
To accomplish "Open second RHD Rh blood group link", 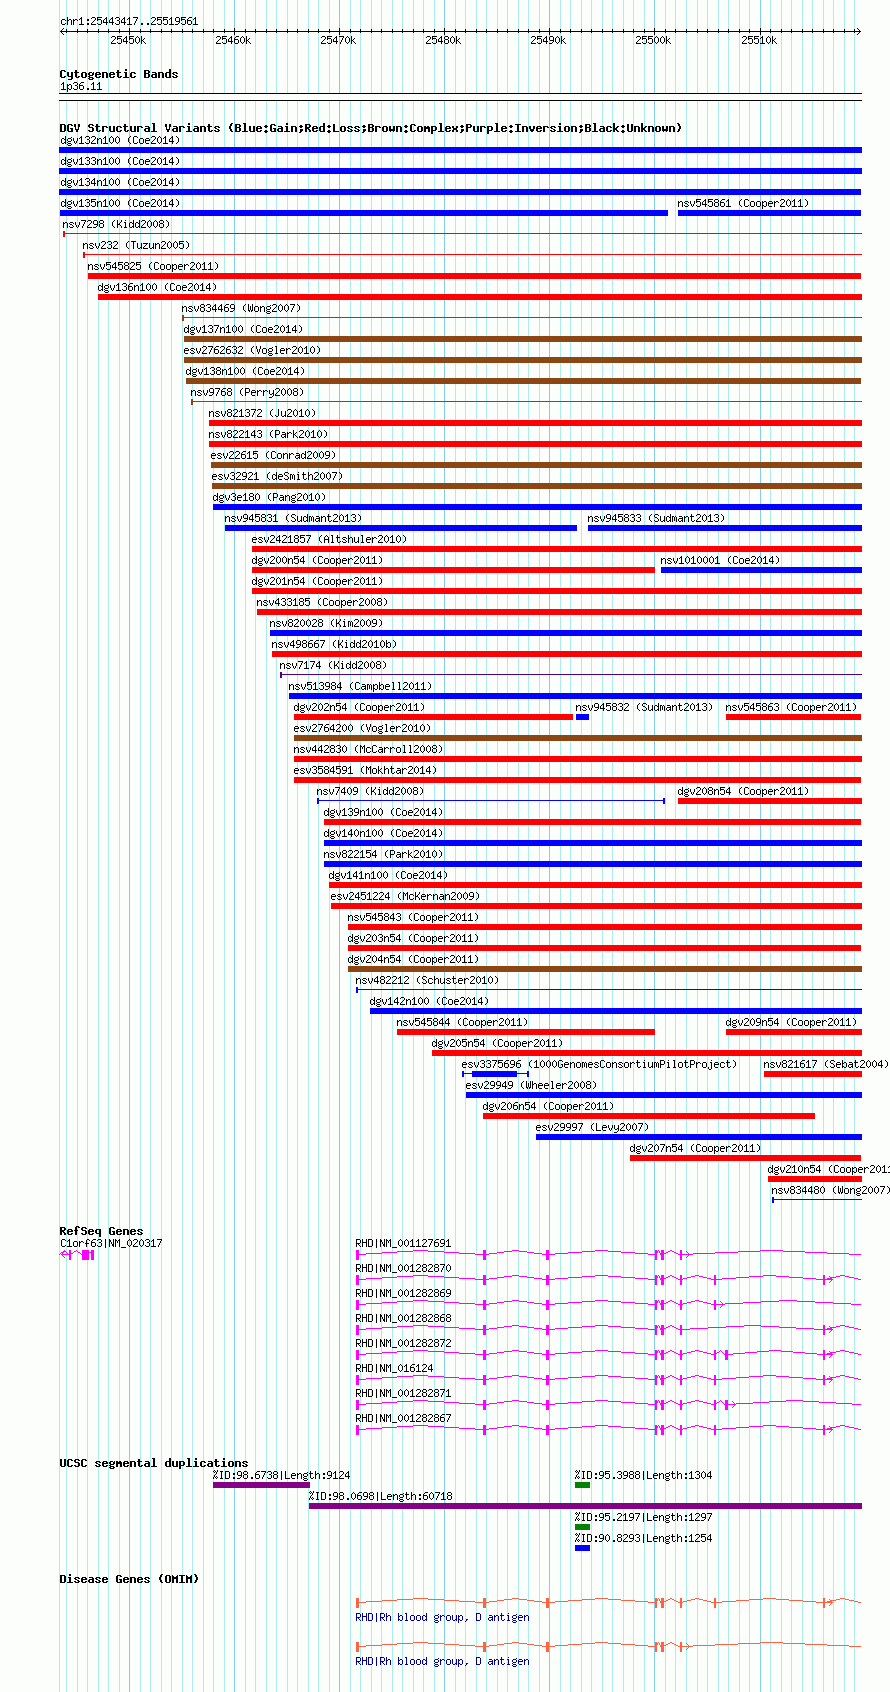I will tap(442, 1661).
